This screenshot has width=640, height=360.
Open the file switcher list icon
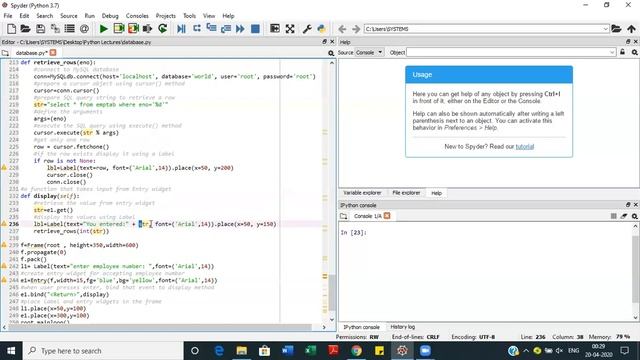[x=70, y=29]
